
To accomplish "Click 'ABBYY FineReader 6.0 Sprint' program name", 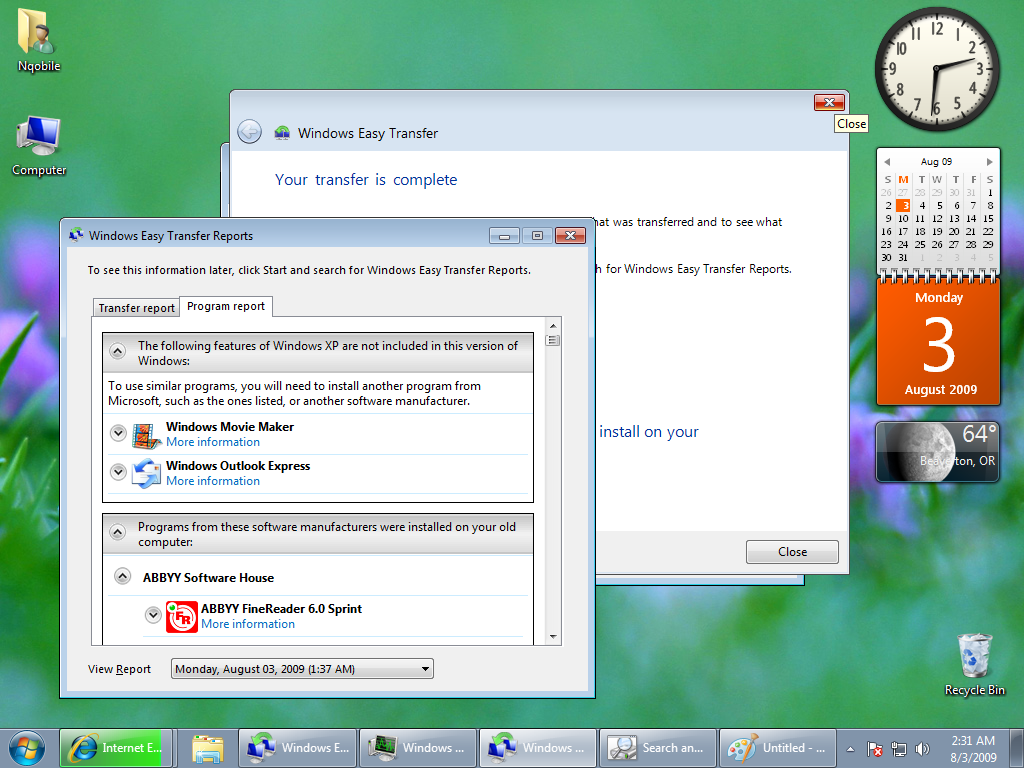I will click(281, 609).
